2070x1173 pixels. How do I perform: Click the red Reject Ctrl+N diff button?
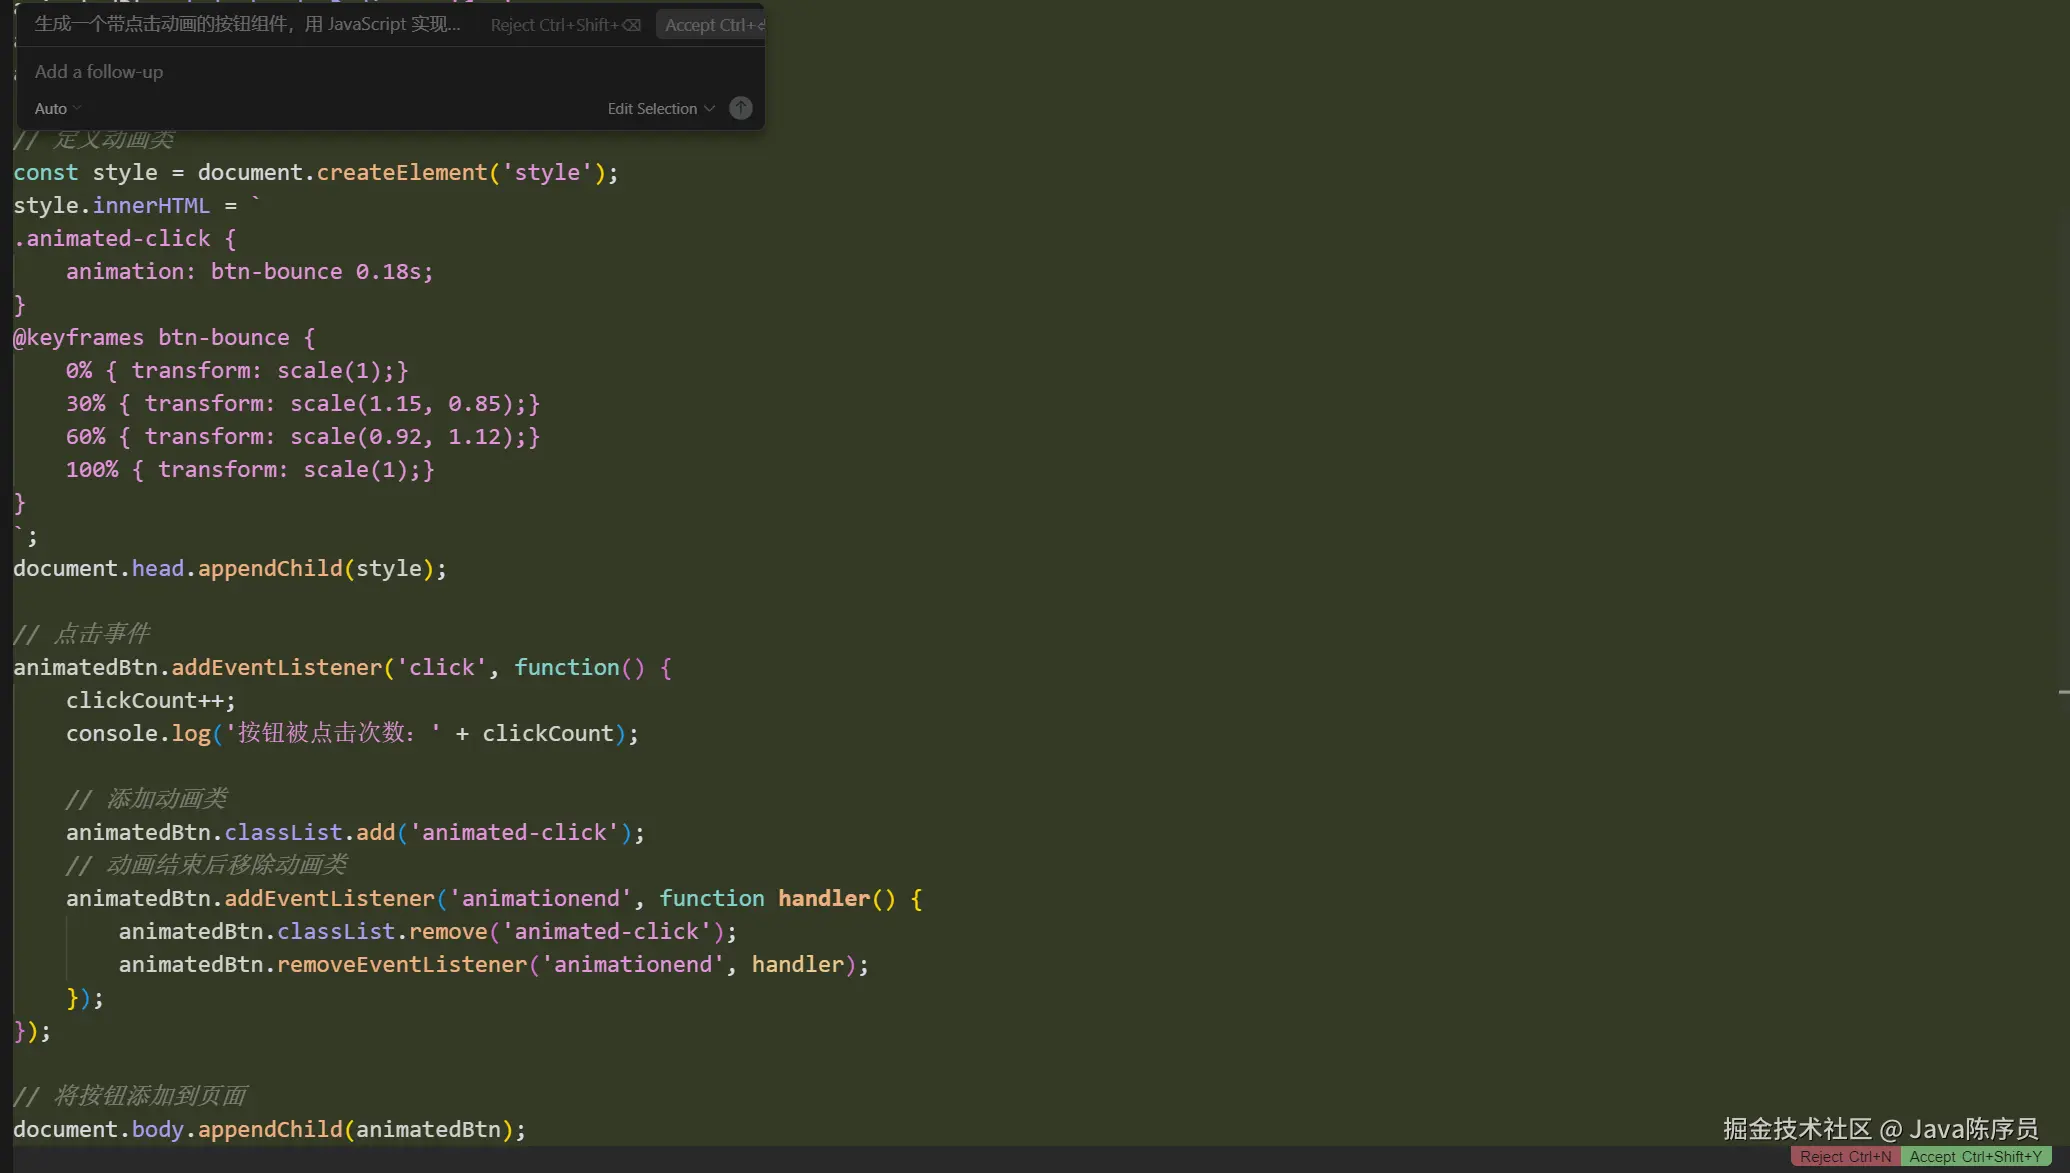point(1845,1157)
